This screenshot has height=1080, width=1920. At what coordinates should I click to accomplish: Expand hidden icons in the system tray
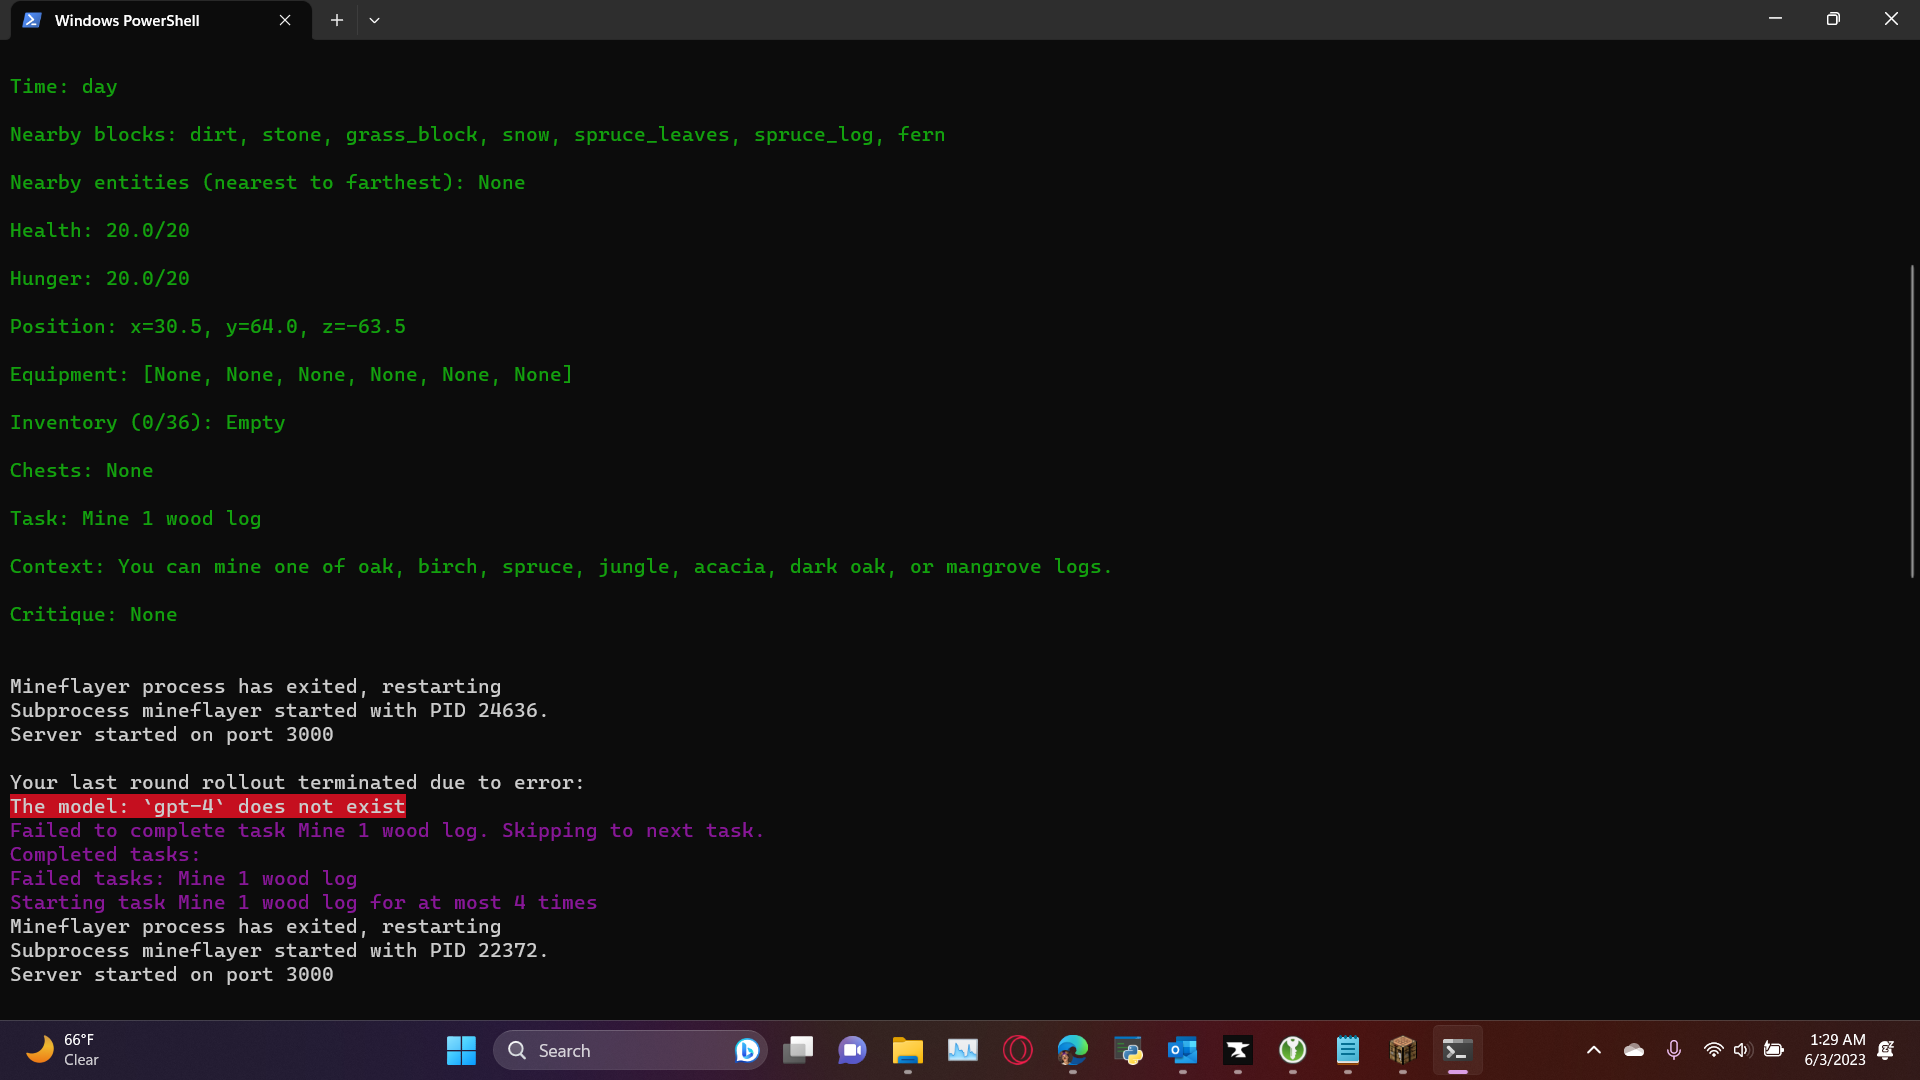(x=1595, y=1050)
